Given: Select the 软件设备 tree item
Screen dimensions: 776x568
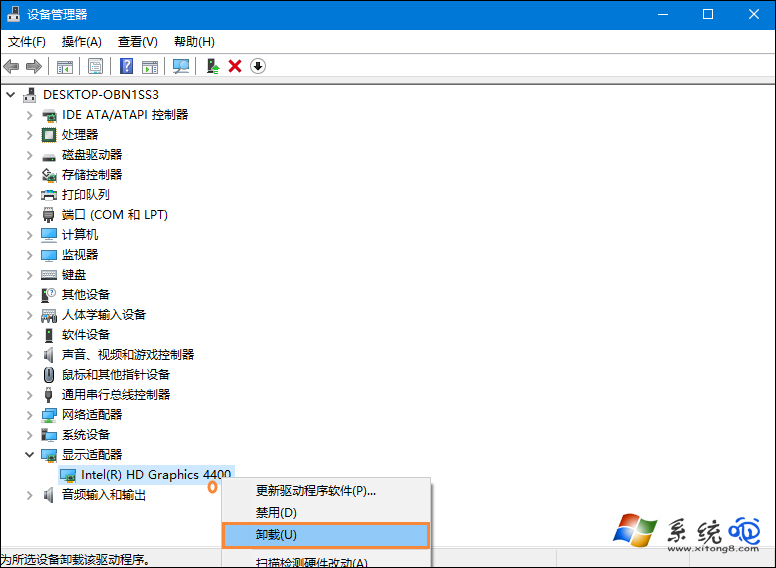Looking at the screenshot, I should pyautogui.click(x=86, y=335).
